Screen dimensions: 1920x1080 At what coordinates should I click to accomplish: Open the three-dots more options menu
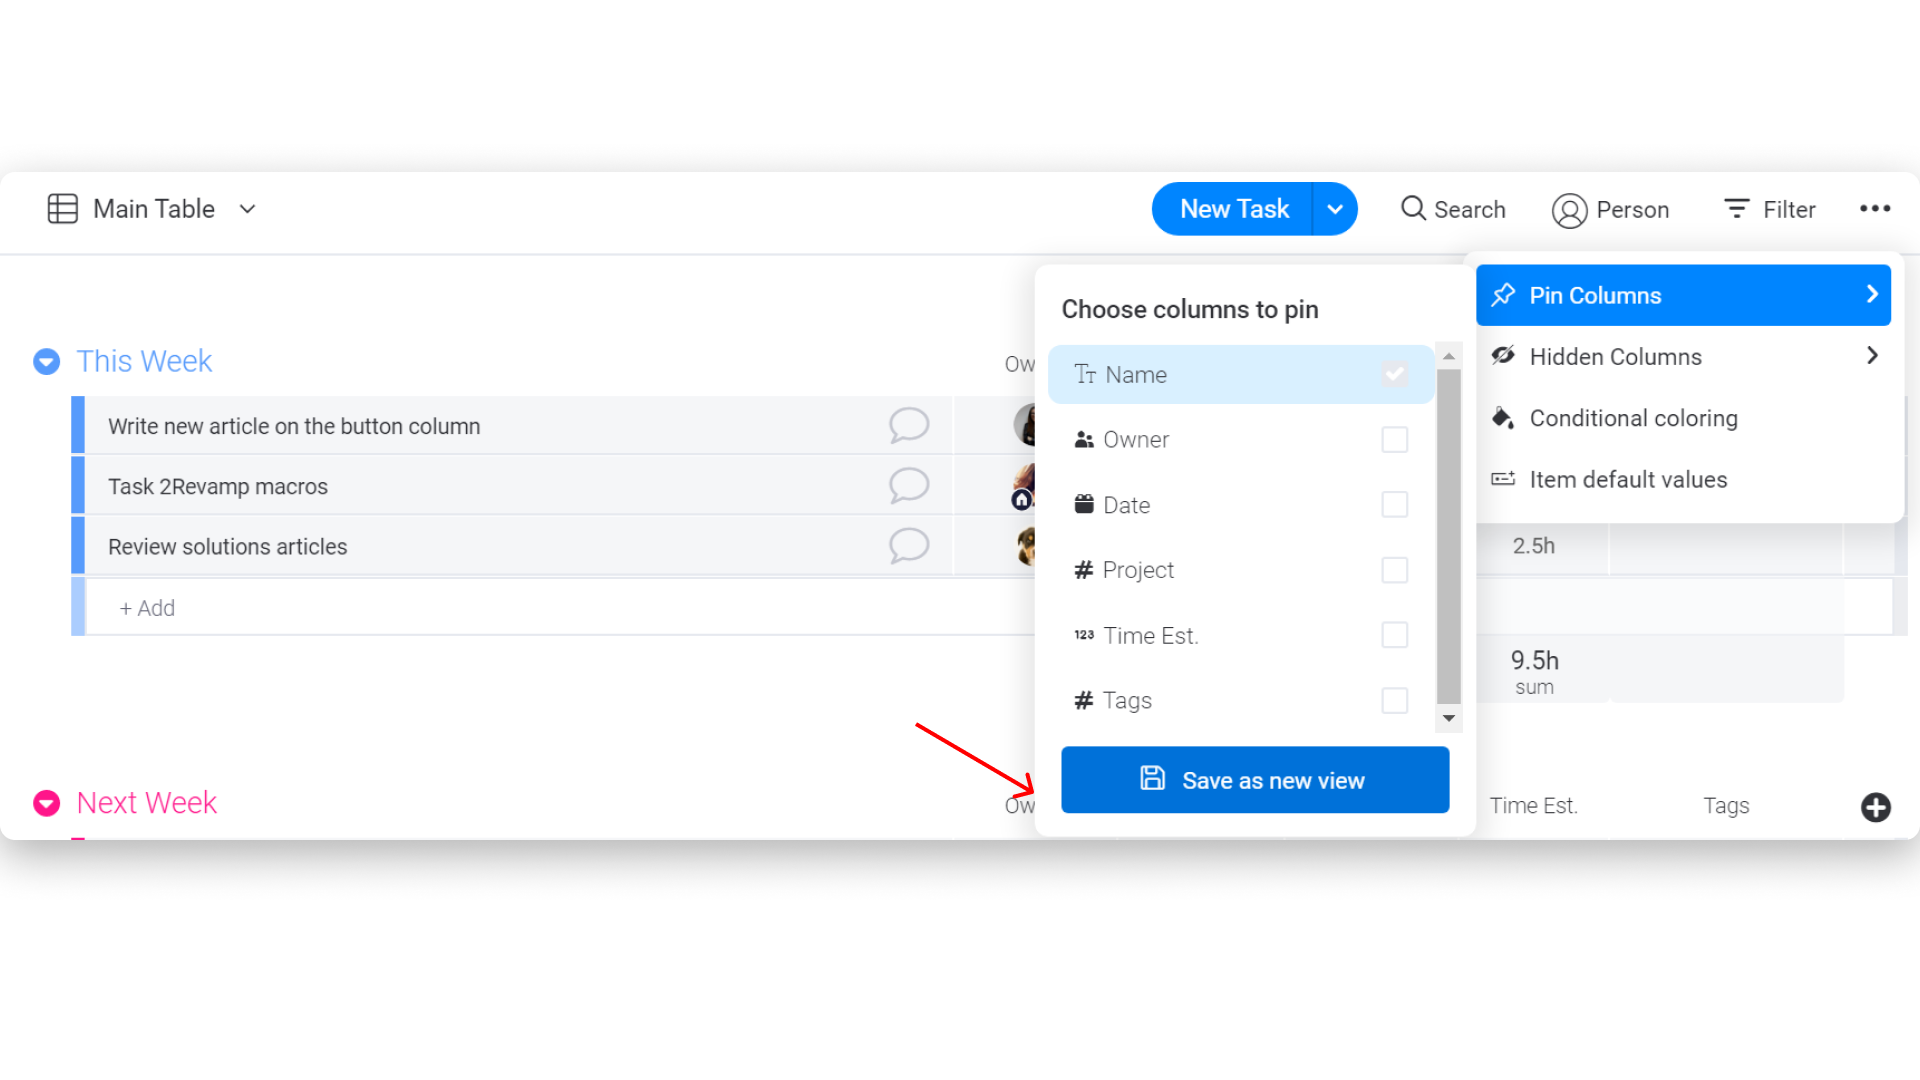point(1875,209)
